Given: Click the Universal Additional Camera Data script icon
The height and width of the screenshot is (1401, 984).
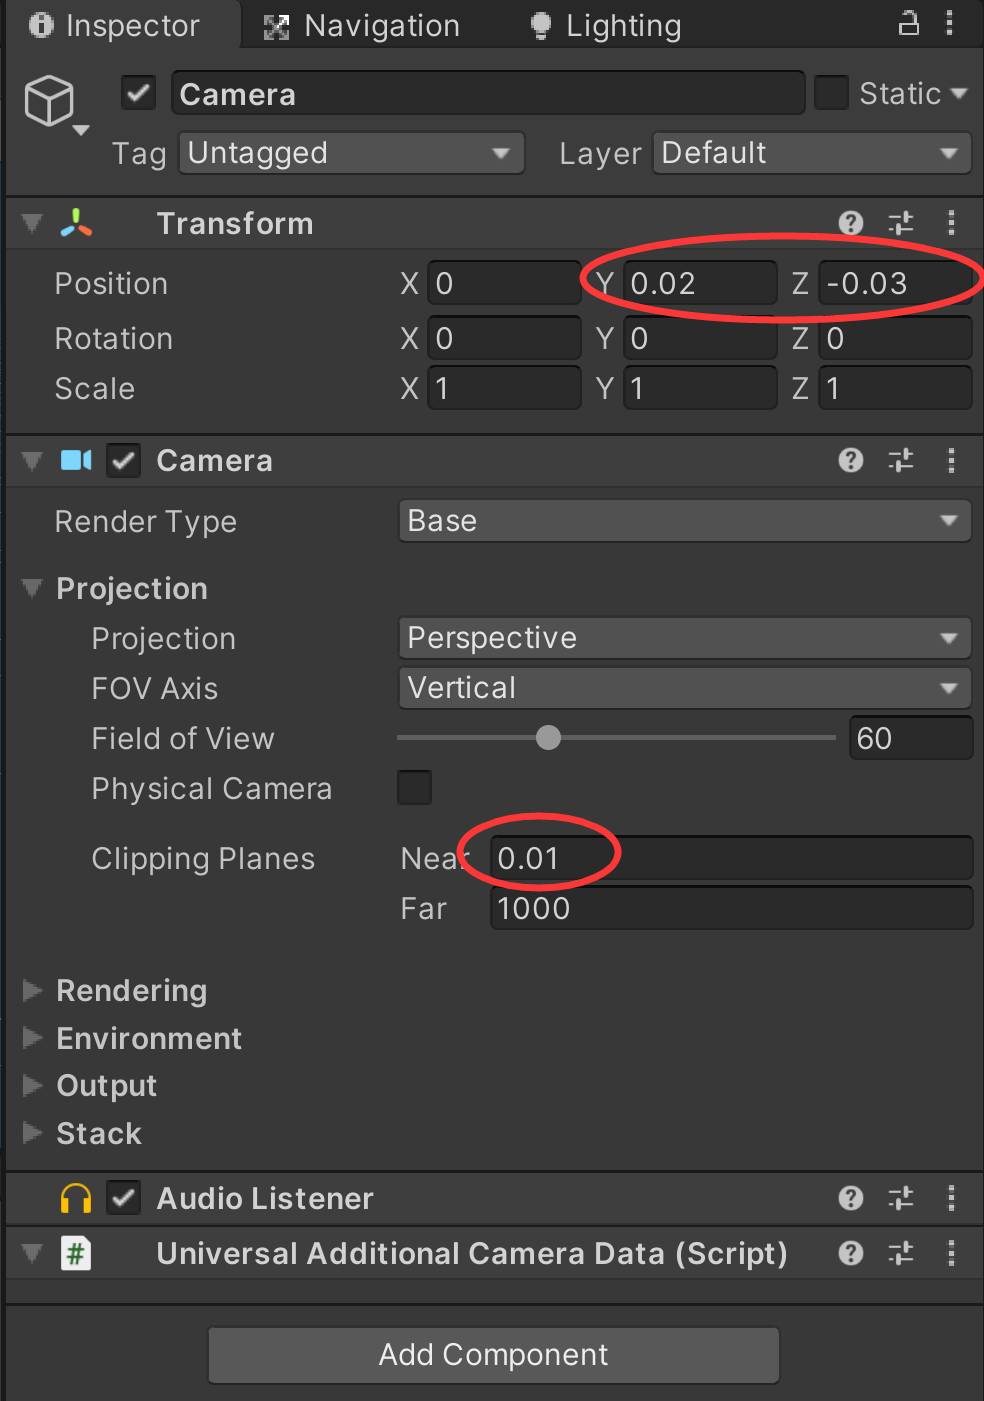Looking at the screenshot, I should pyautogui.click(x=76, y=1253).
